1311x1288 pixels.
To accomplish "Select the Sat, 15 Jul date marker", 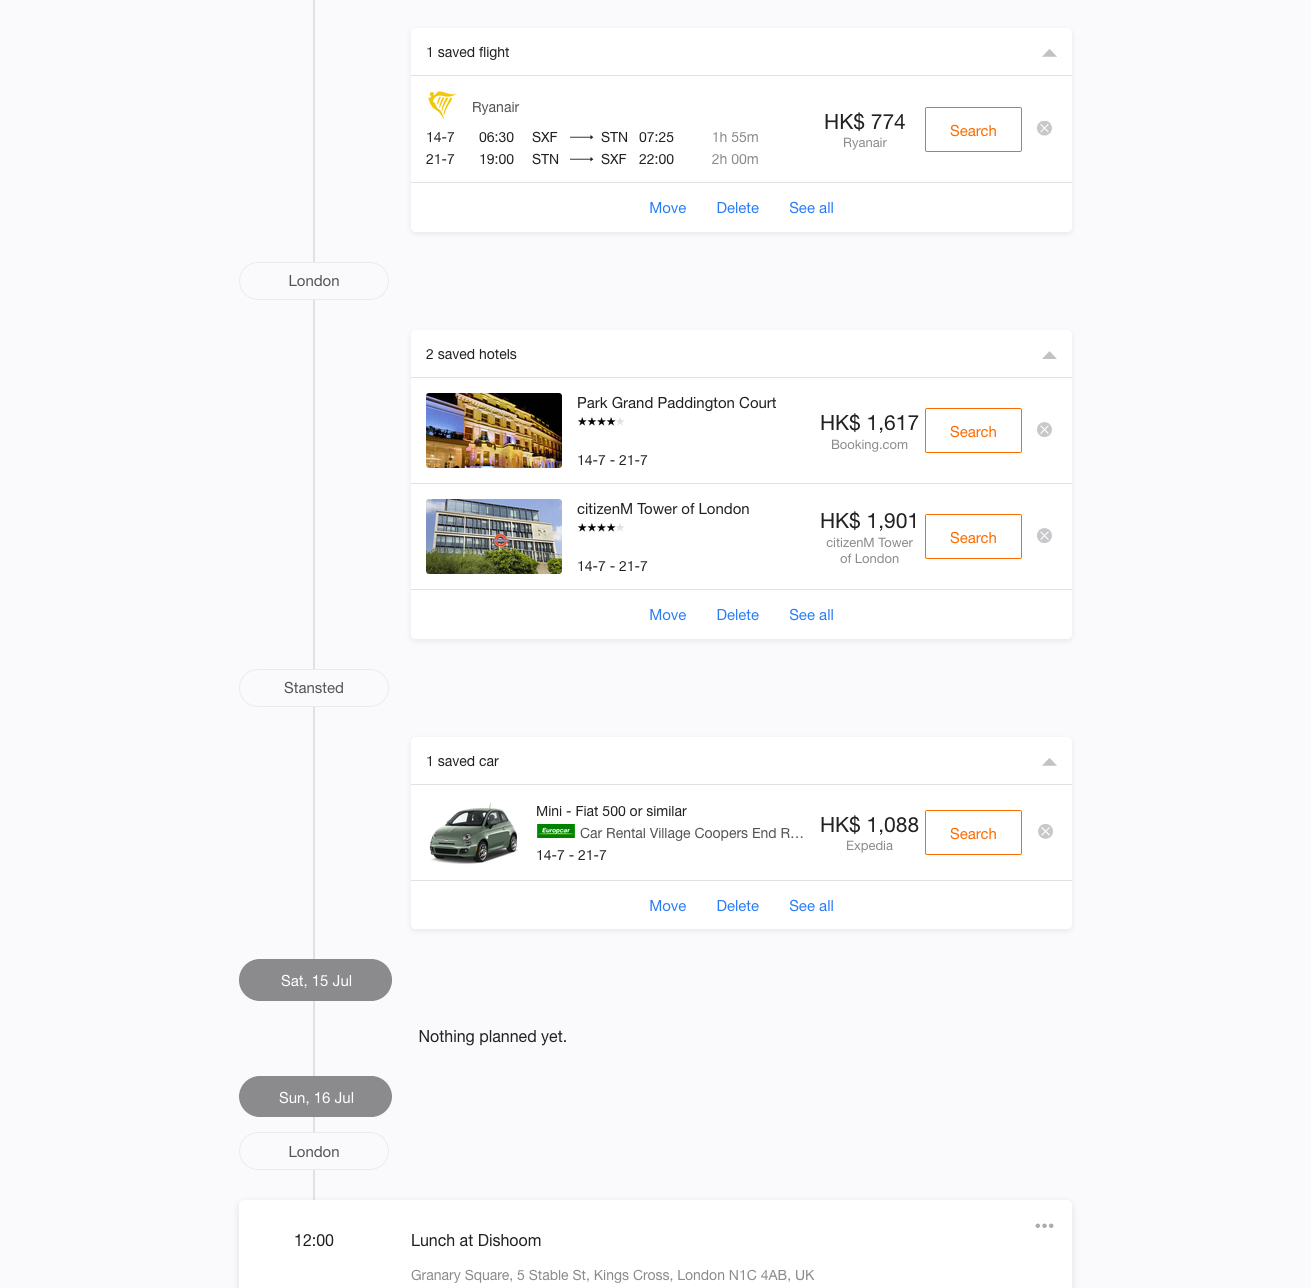I will click(315, 980).
